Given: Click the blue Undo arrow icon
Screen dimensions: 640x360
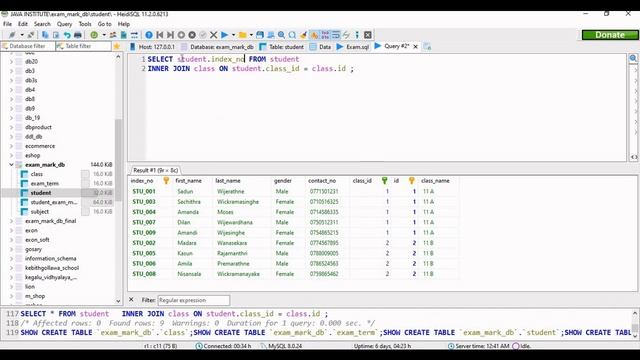Looking at the screenshot, I should [67, 35].
